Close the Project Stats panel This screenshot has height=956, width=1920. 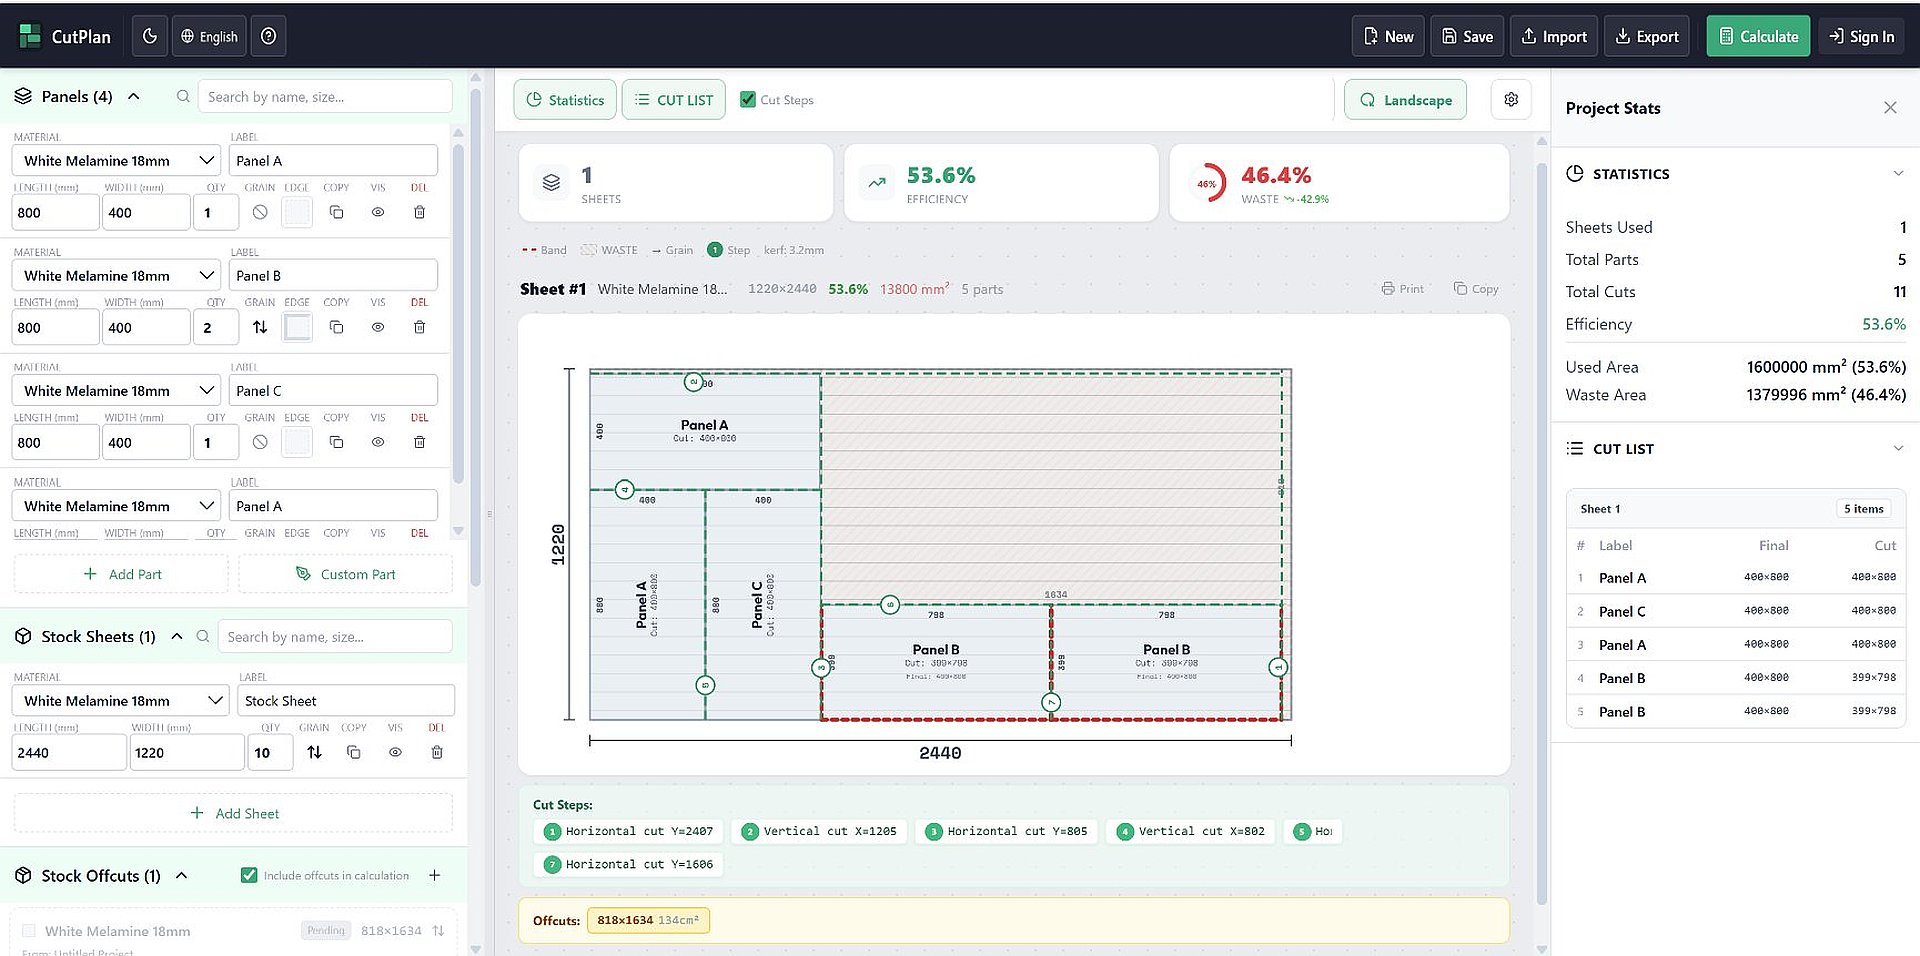1890,107
